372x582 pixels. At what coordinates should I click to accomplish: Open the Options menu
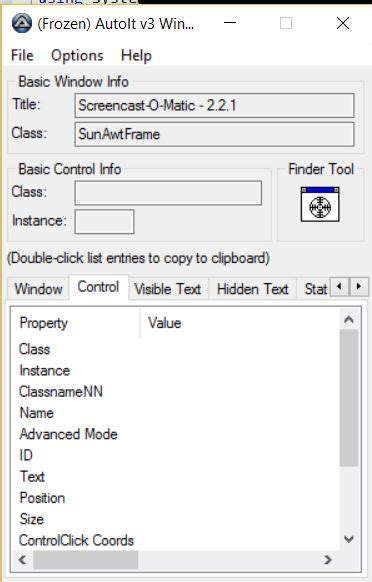tap(77, 56)
